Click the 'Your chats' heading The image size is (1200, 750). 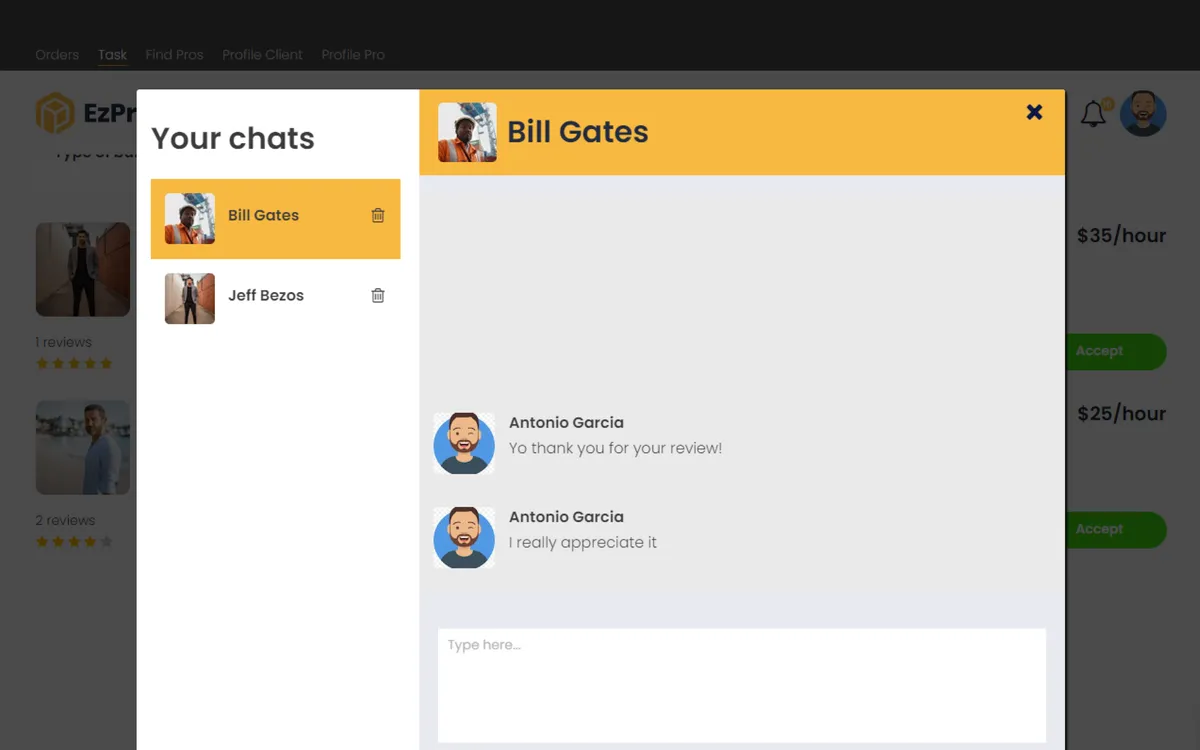(233, 138)
